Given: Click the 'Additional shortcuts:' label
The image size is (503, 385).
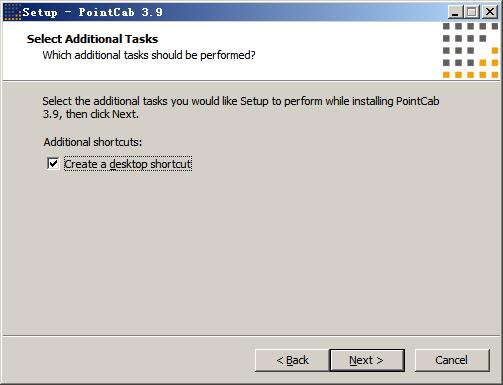Looking at the screenshot, I should 93,142.
